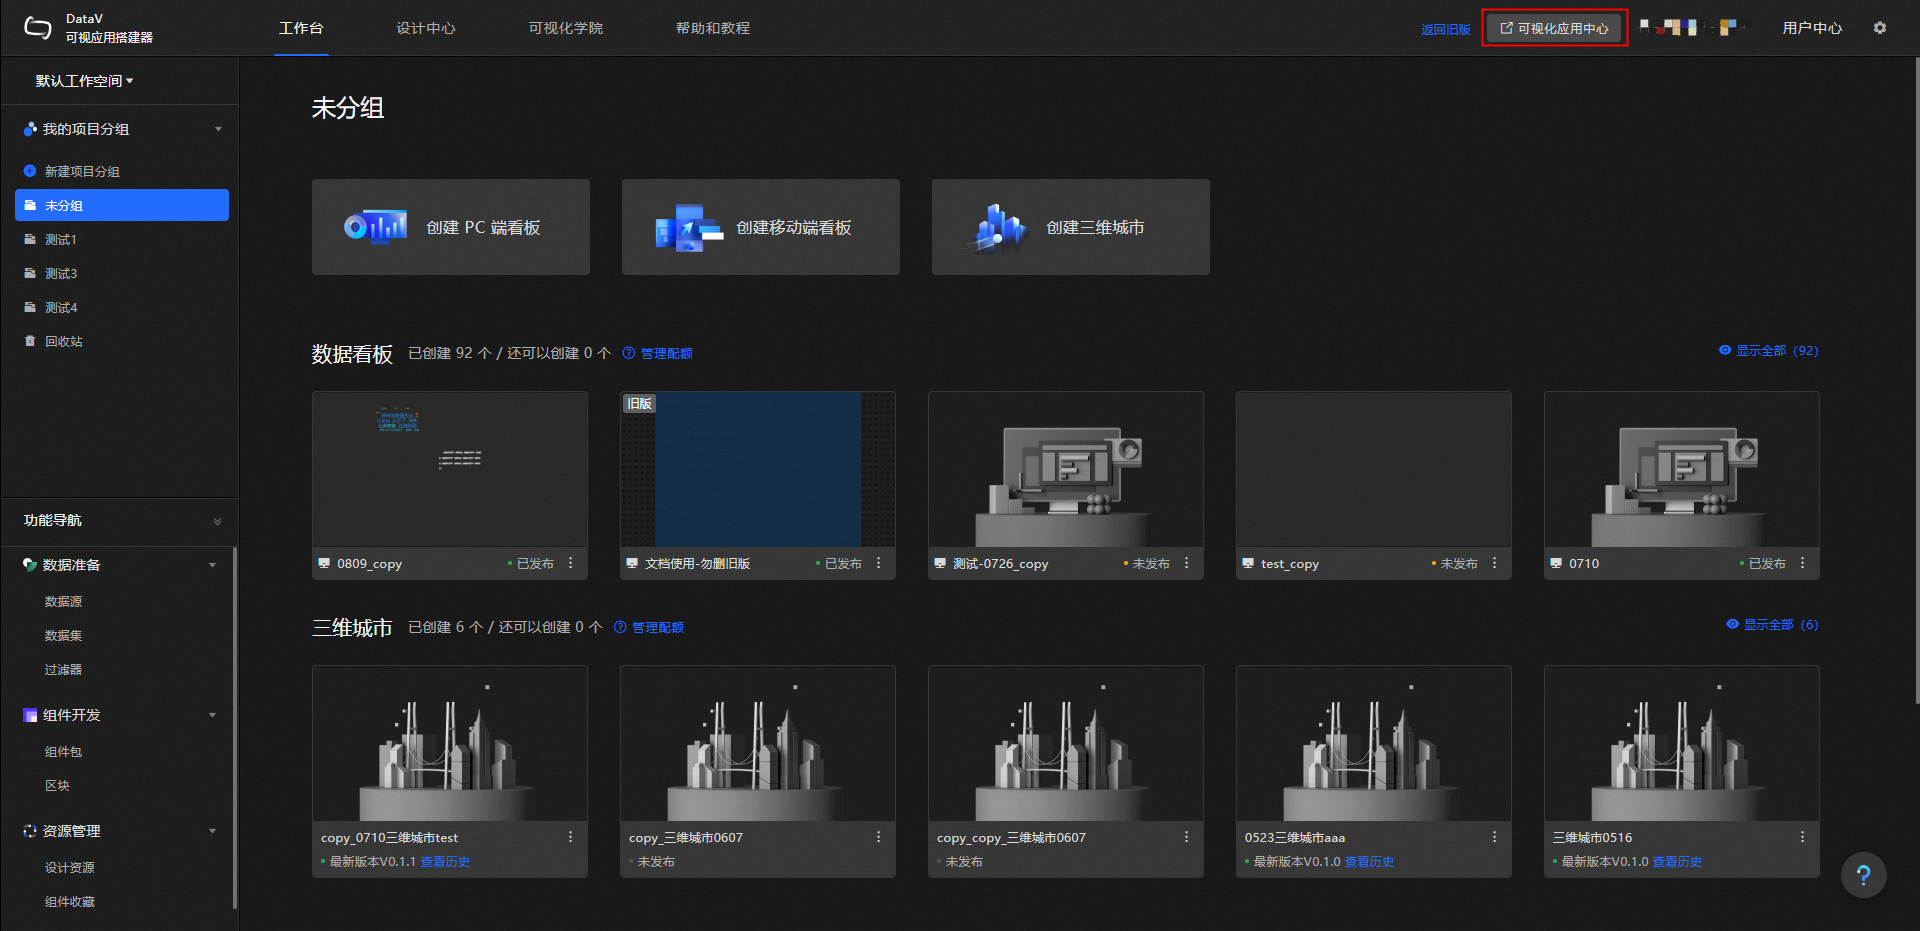Click the 返回旧版 link
Viewport: 1920px width, 931px height.
(x=1445, y=29)
